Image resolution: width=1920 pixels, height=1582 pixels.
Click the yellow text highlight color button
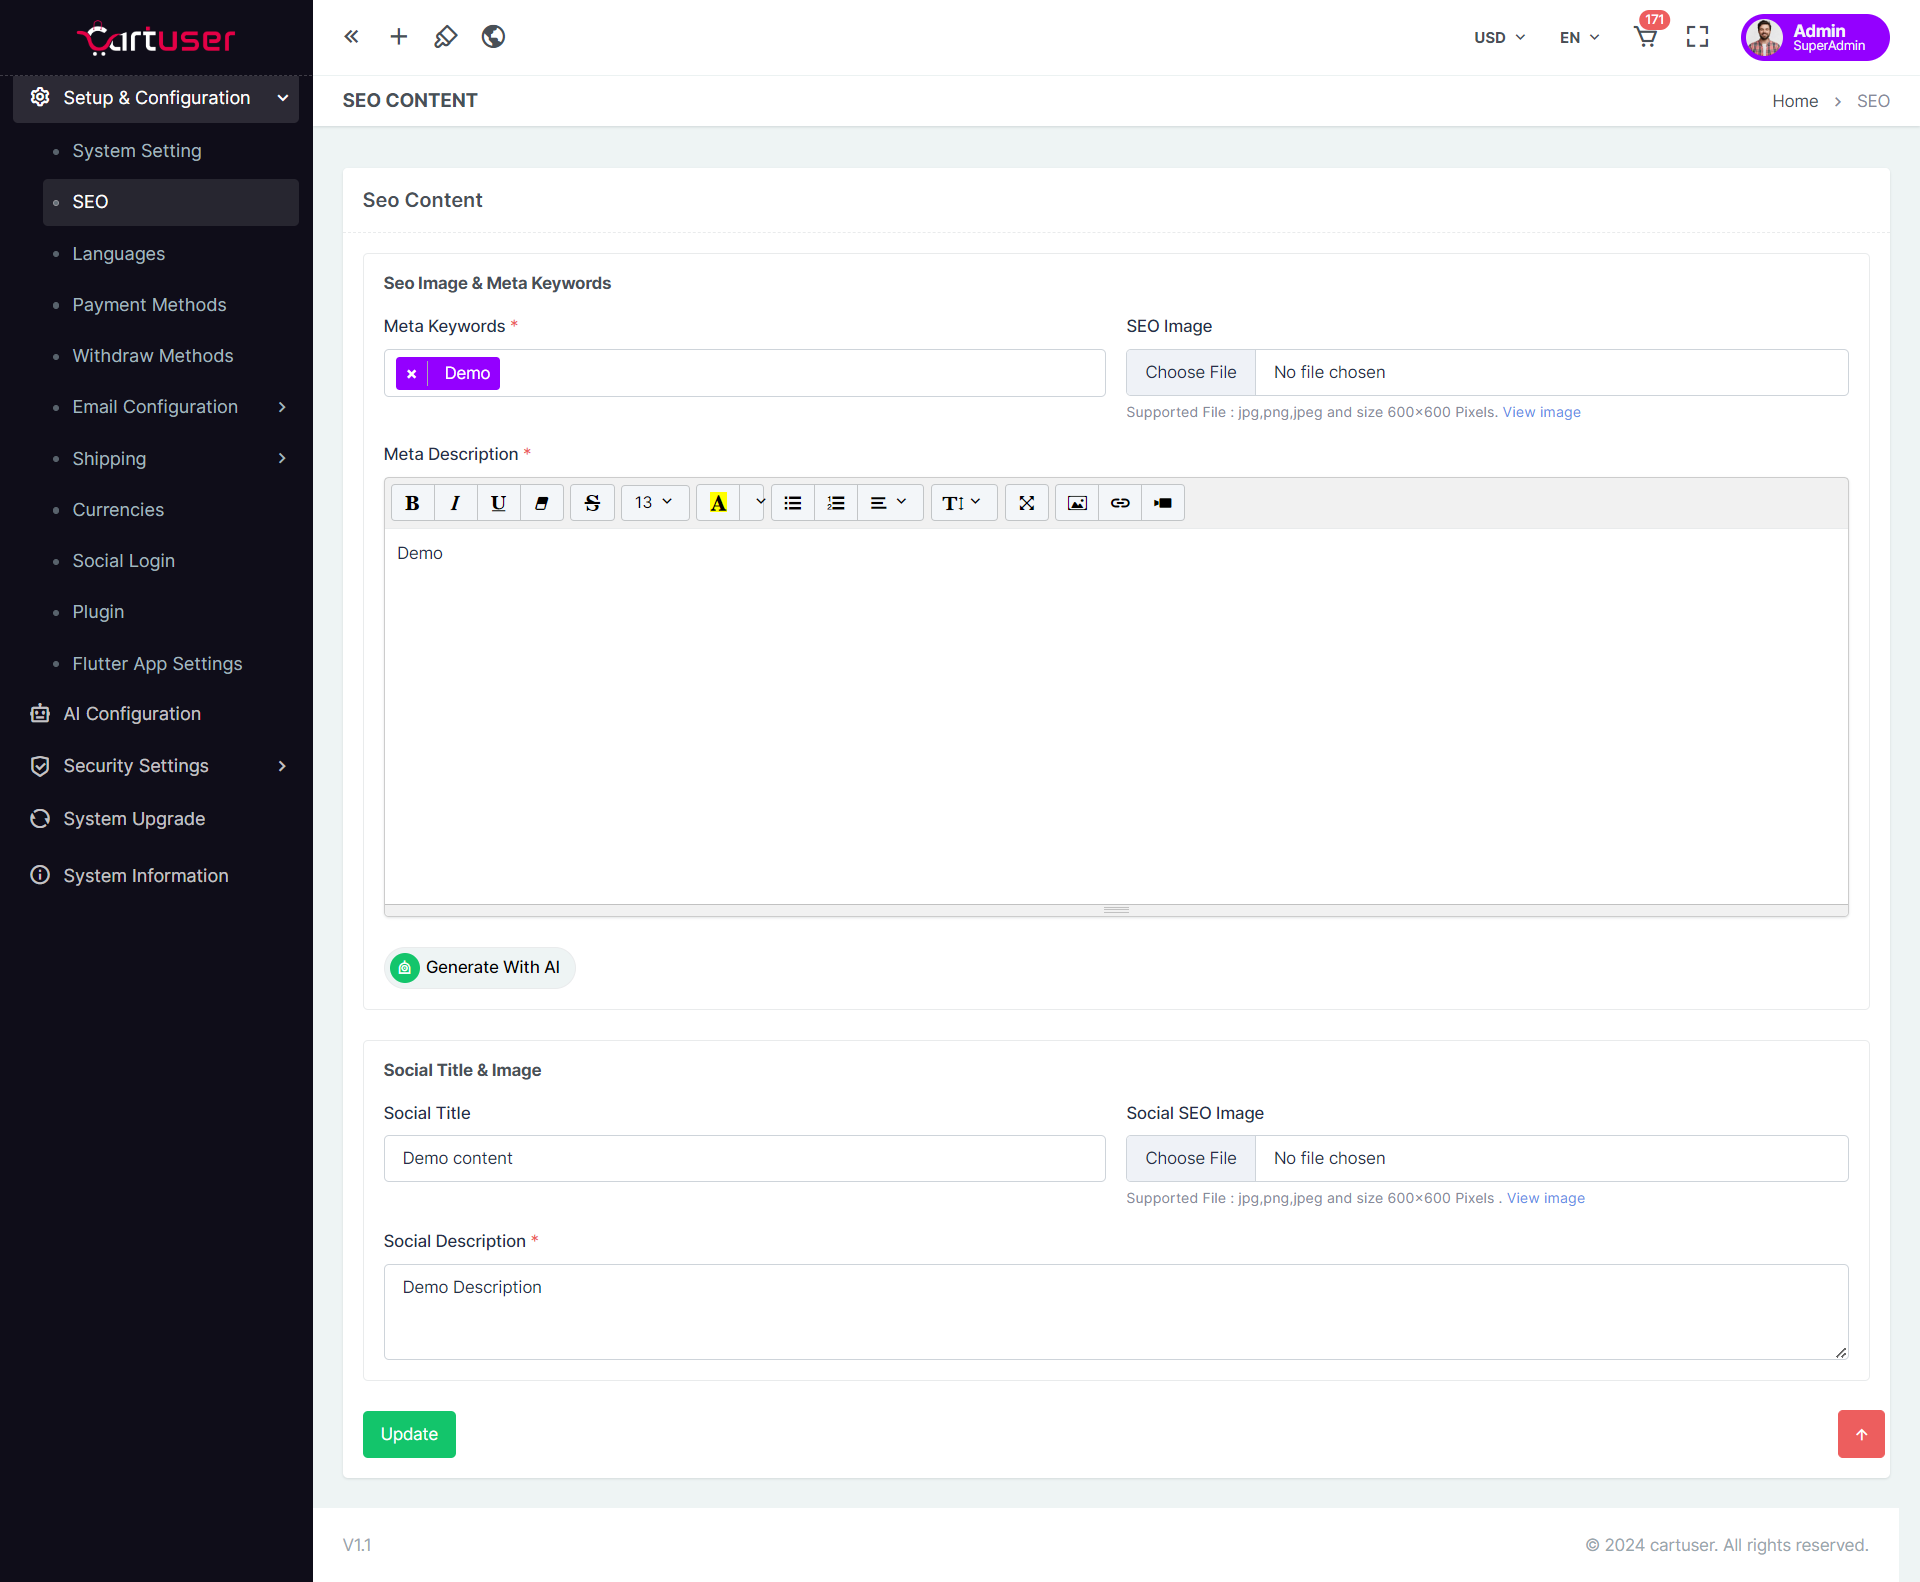tap(718, 503)
